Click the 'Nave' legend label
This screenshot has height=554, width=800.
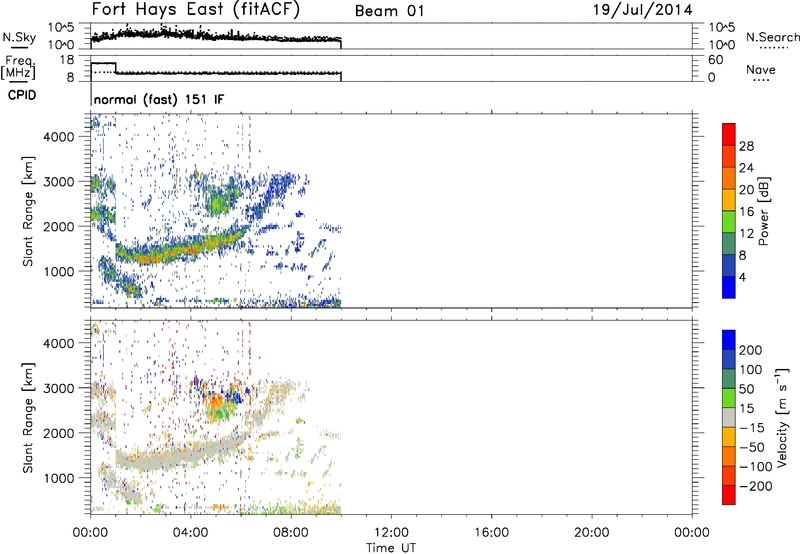[760, 69]
